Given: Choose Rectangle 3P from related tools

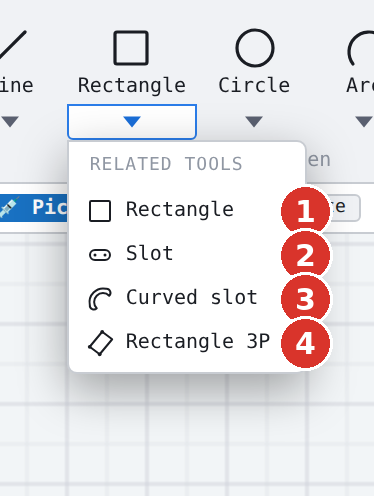Looking at the screenshot, I should click(187, 342).
